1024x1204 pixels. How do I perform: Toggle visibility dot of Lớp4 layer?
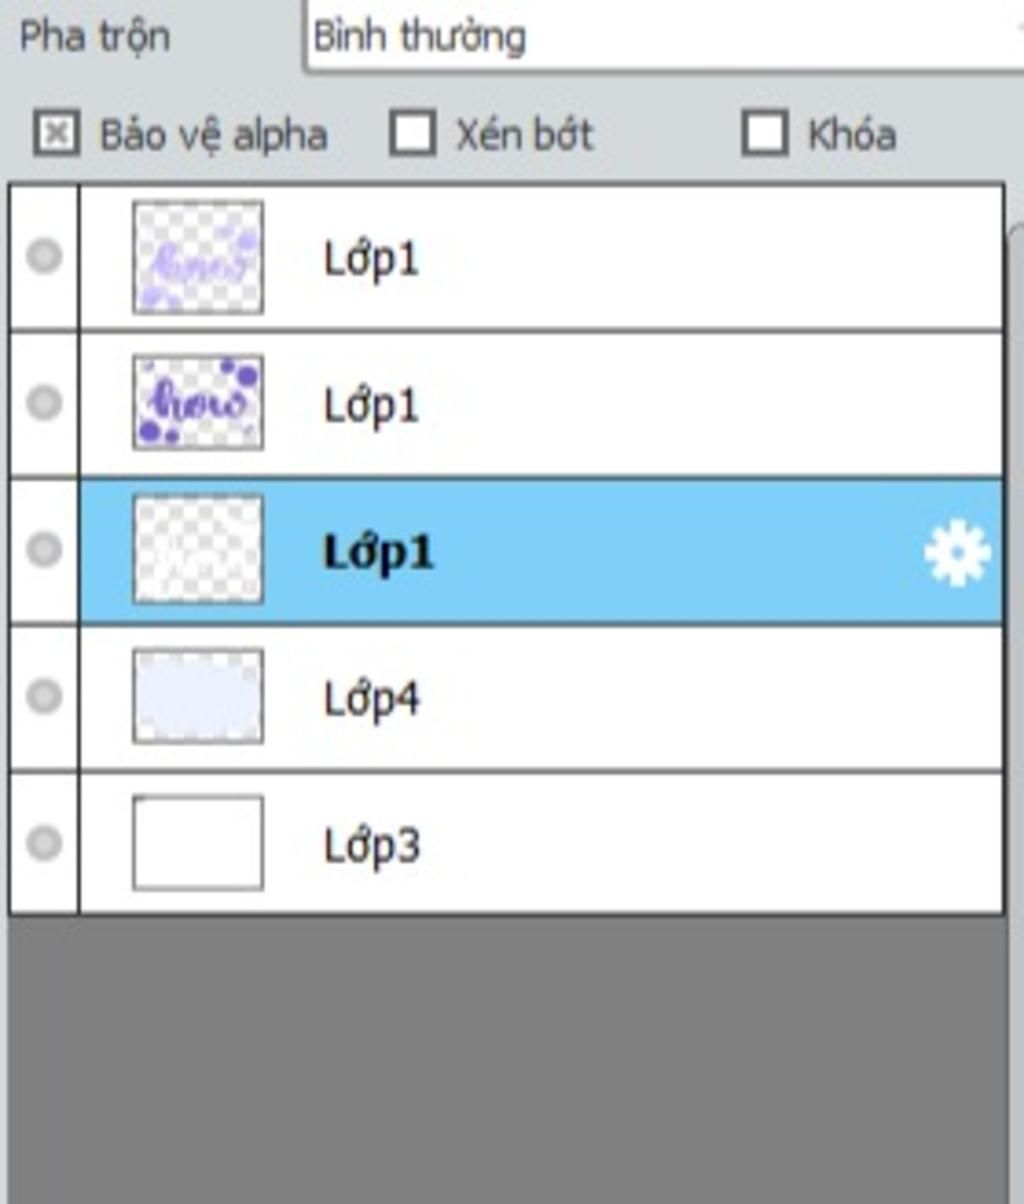tap(43, 696)
